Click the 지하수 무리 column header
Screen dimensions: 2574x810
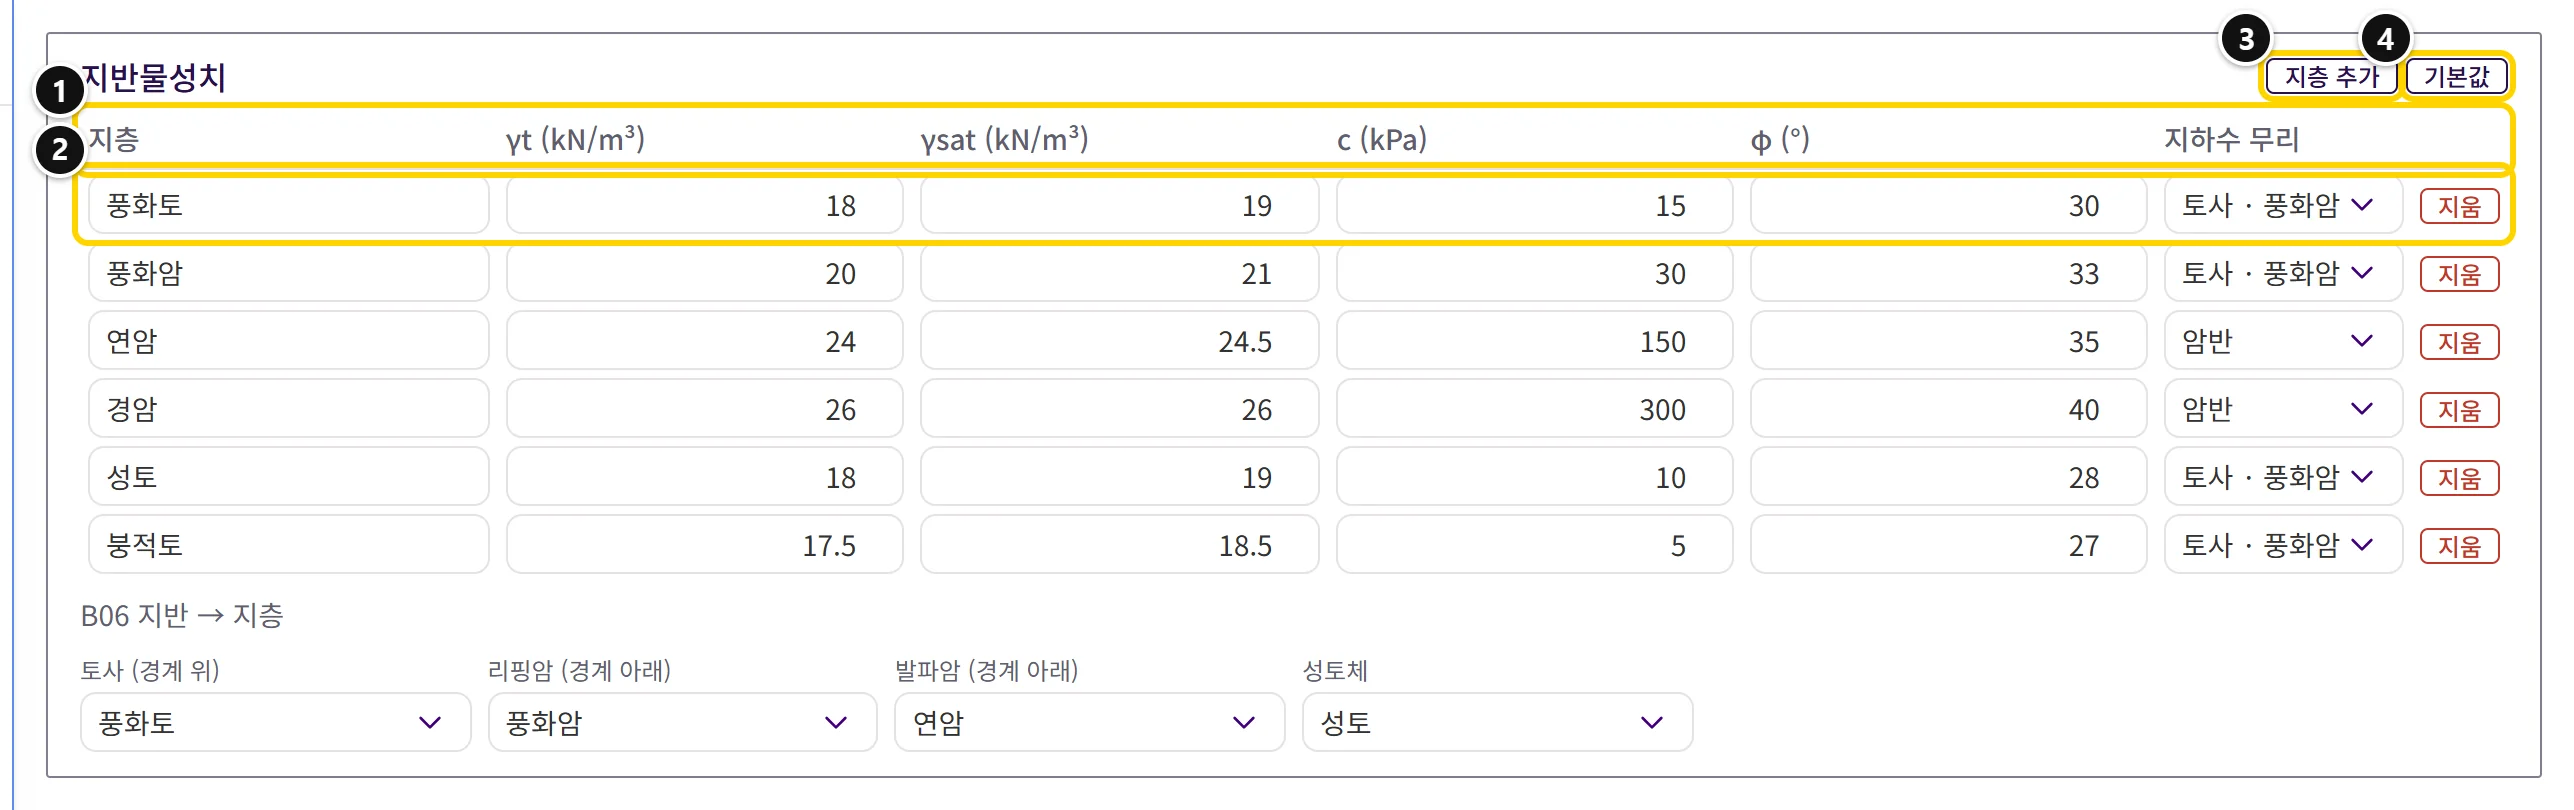(2232, 139)
